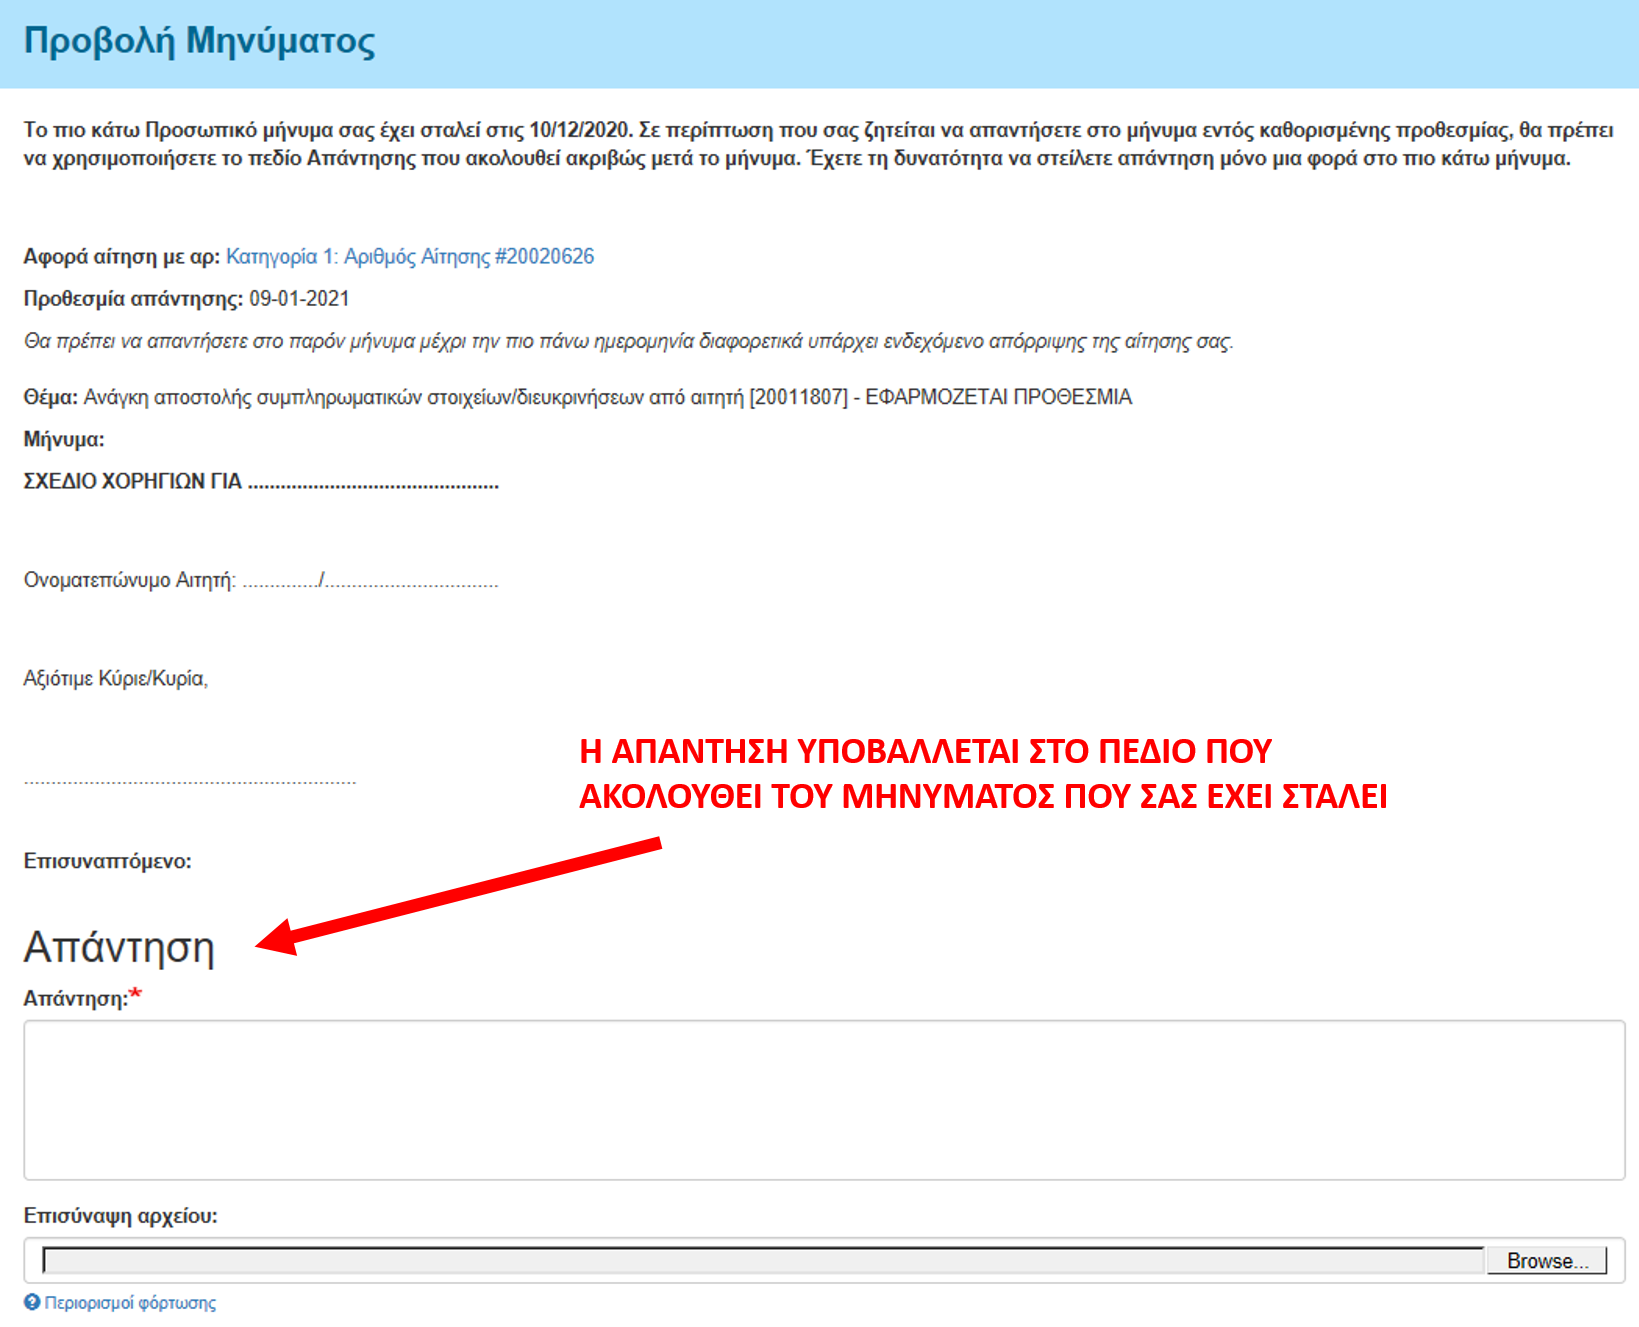Click the ΣΧΕΔΙΟ ΧΟΡΗΓΙΩΝ ΓΙΑ message heading

coord(133,481)
